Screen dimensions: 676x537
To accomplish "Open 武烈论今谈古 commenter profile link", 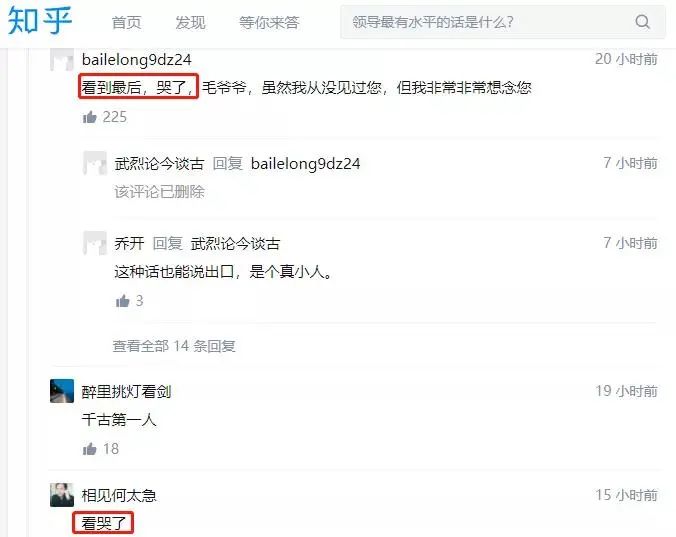I will coord(159,163).
